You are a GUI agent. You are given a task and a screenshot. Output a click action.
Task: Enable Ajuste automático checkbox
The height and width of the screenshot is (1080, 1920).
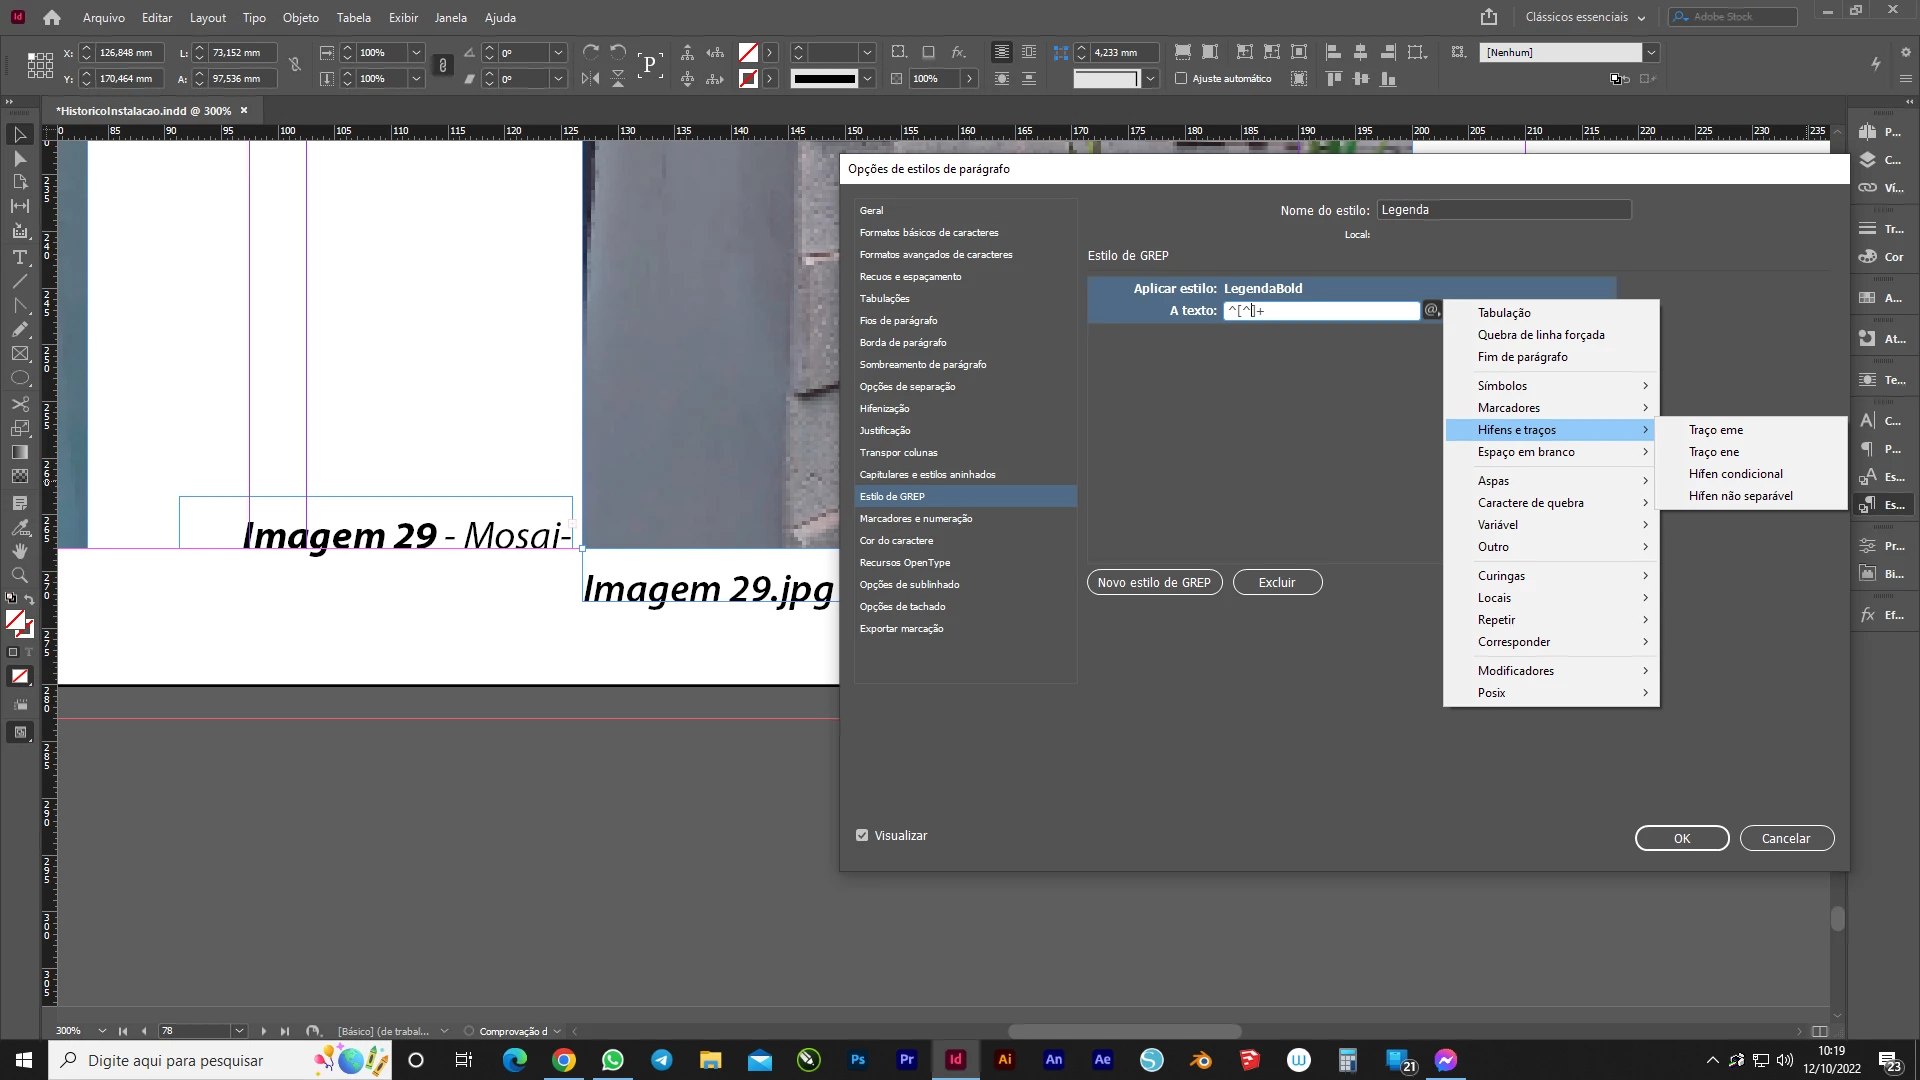(1181, 78)
